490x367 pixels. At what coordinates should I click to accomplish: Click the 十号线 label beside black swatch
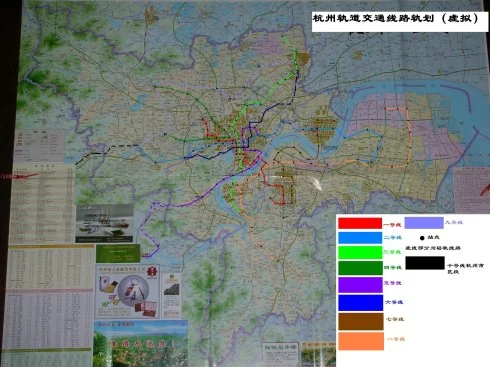point(465,269)
